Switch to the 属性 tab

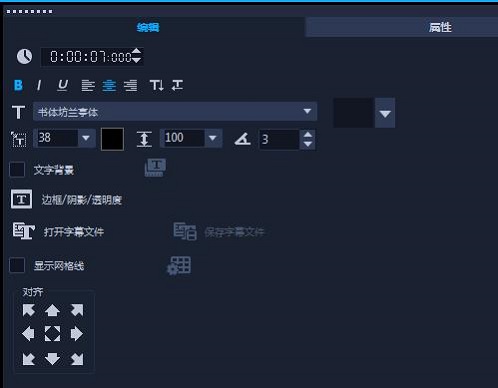click(x=440, y=27)
